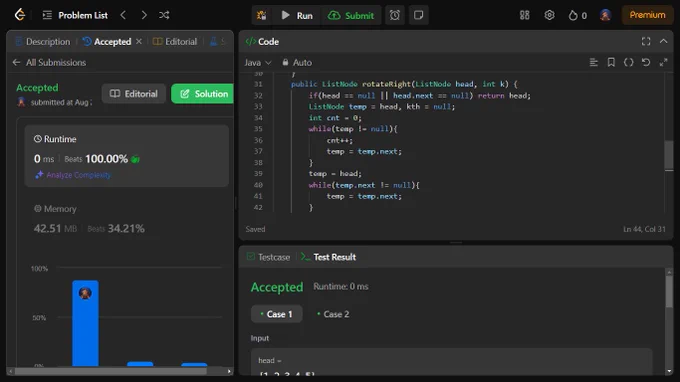Close the Accepted tab
The width and height of the screenshot is (680, 382).
click(139, 42)
